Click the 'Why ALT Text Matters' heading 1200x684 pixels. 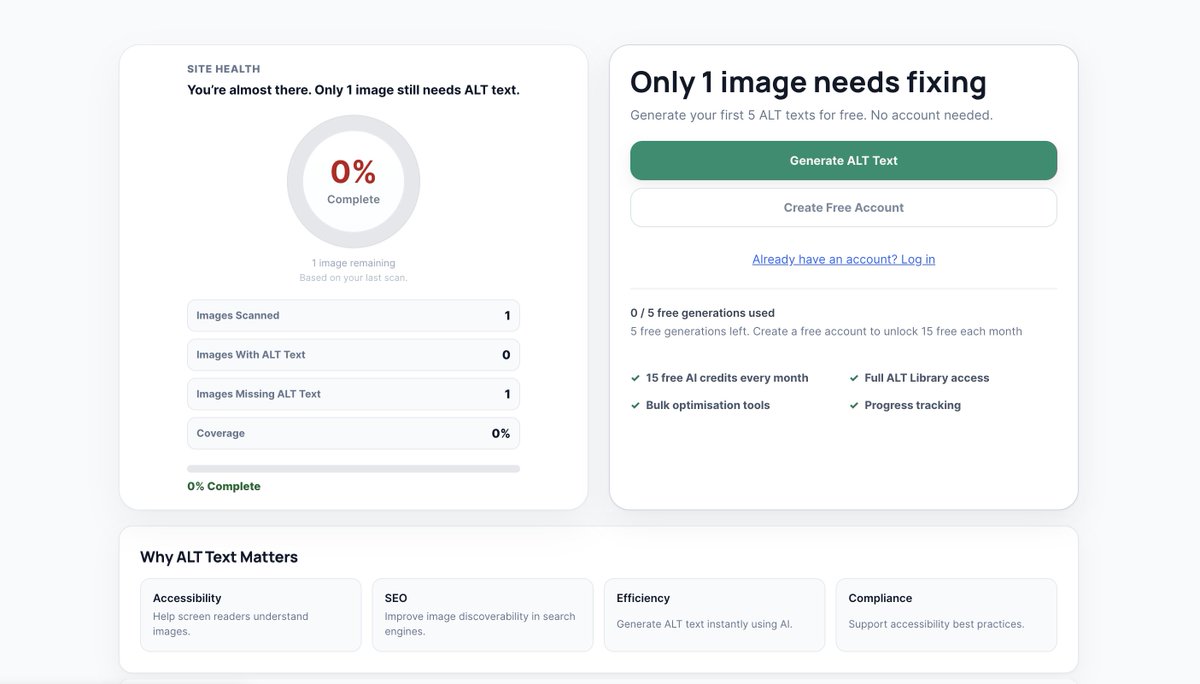(219, 557)
